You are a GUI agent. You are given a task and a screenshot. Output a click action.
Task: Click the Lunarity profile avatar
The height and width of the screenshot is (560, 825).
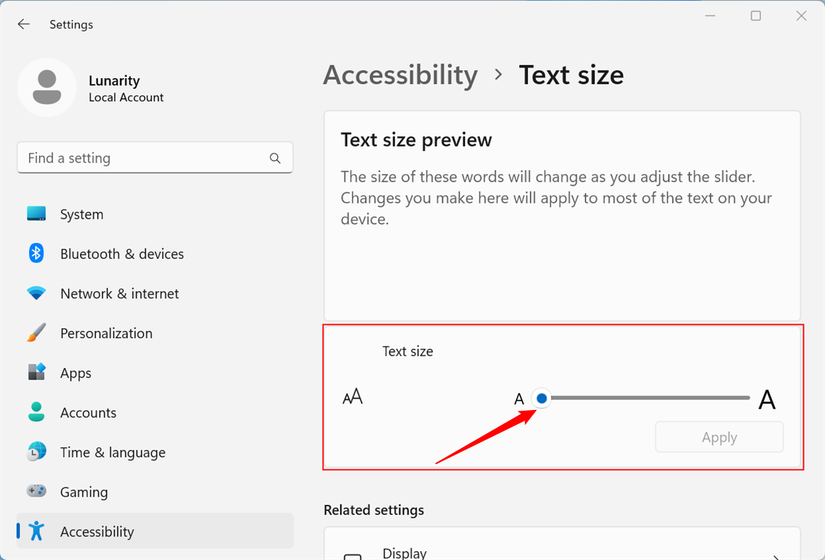[x=46, y=88]
